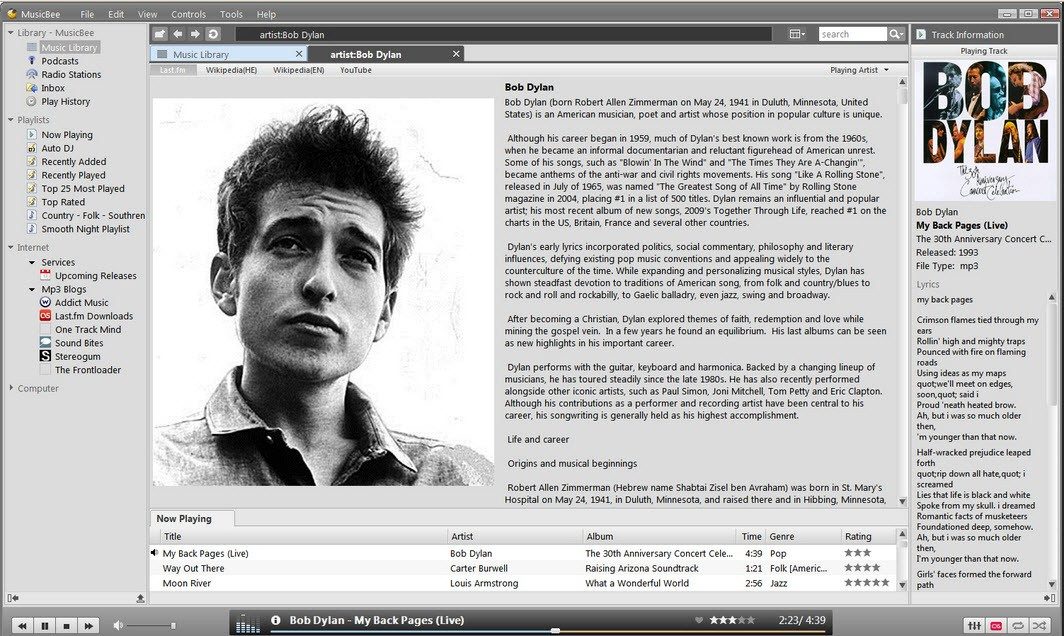1064x636 pixels.
Task: Select the Moon River track row
Action: [522, 583]
